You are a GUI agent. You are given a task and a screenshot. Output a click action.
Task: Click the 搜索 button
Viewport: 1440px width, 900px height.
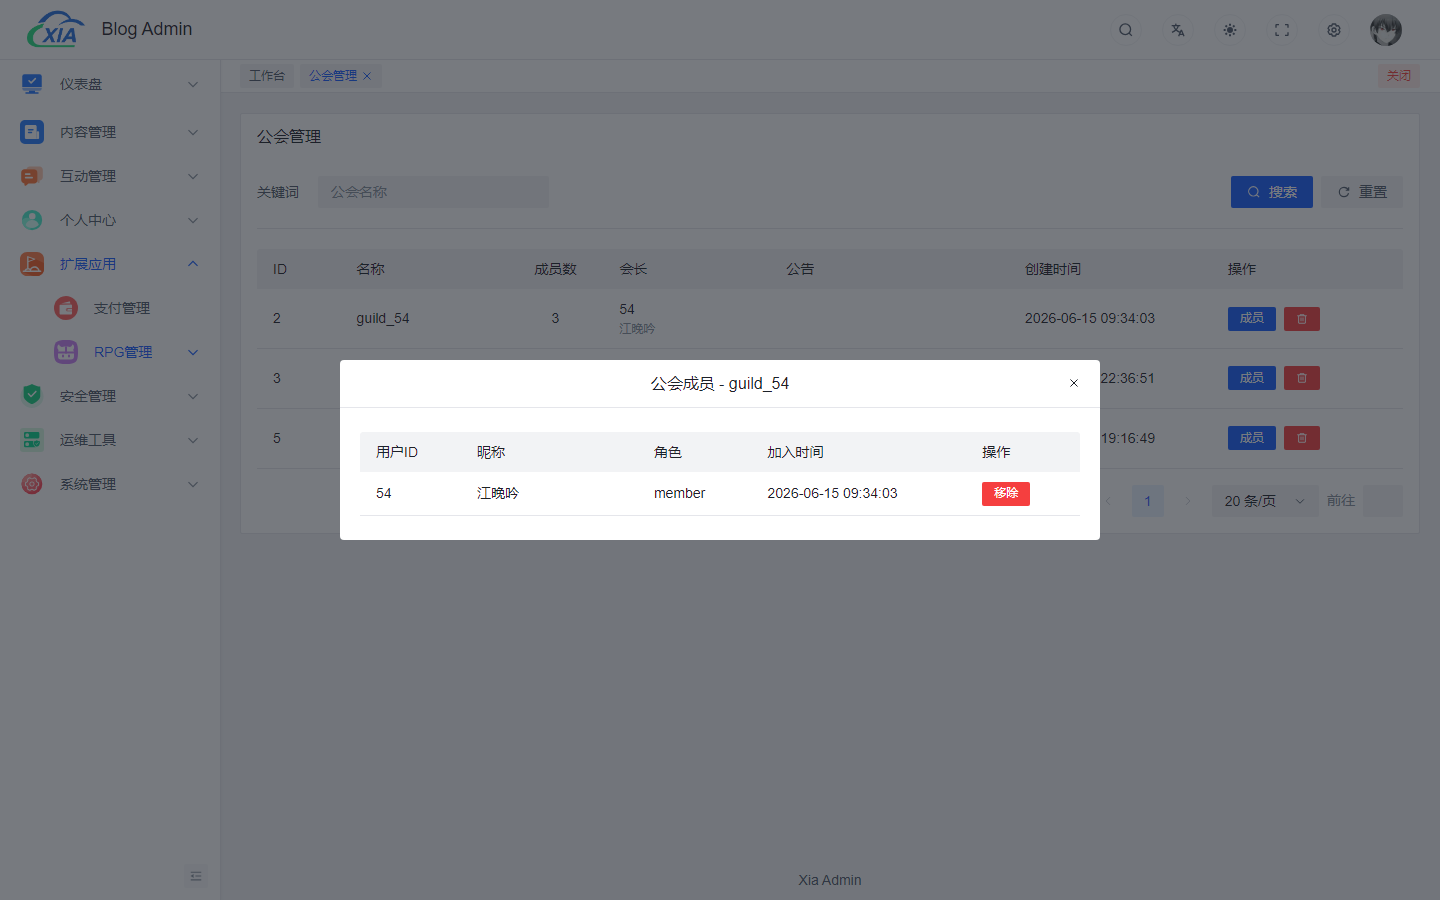tap(1272, 192)
